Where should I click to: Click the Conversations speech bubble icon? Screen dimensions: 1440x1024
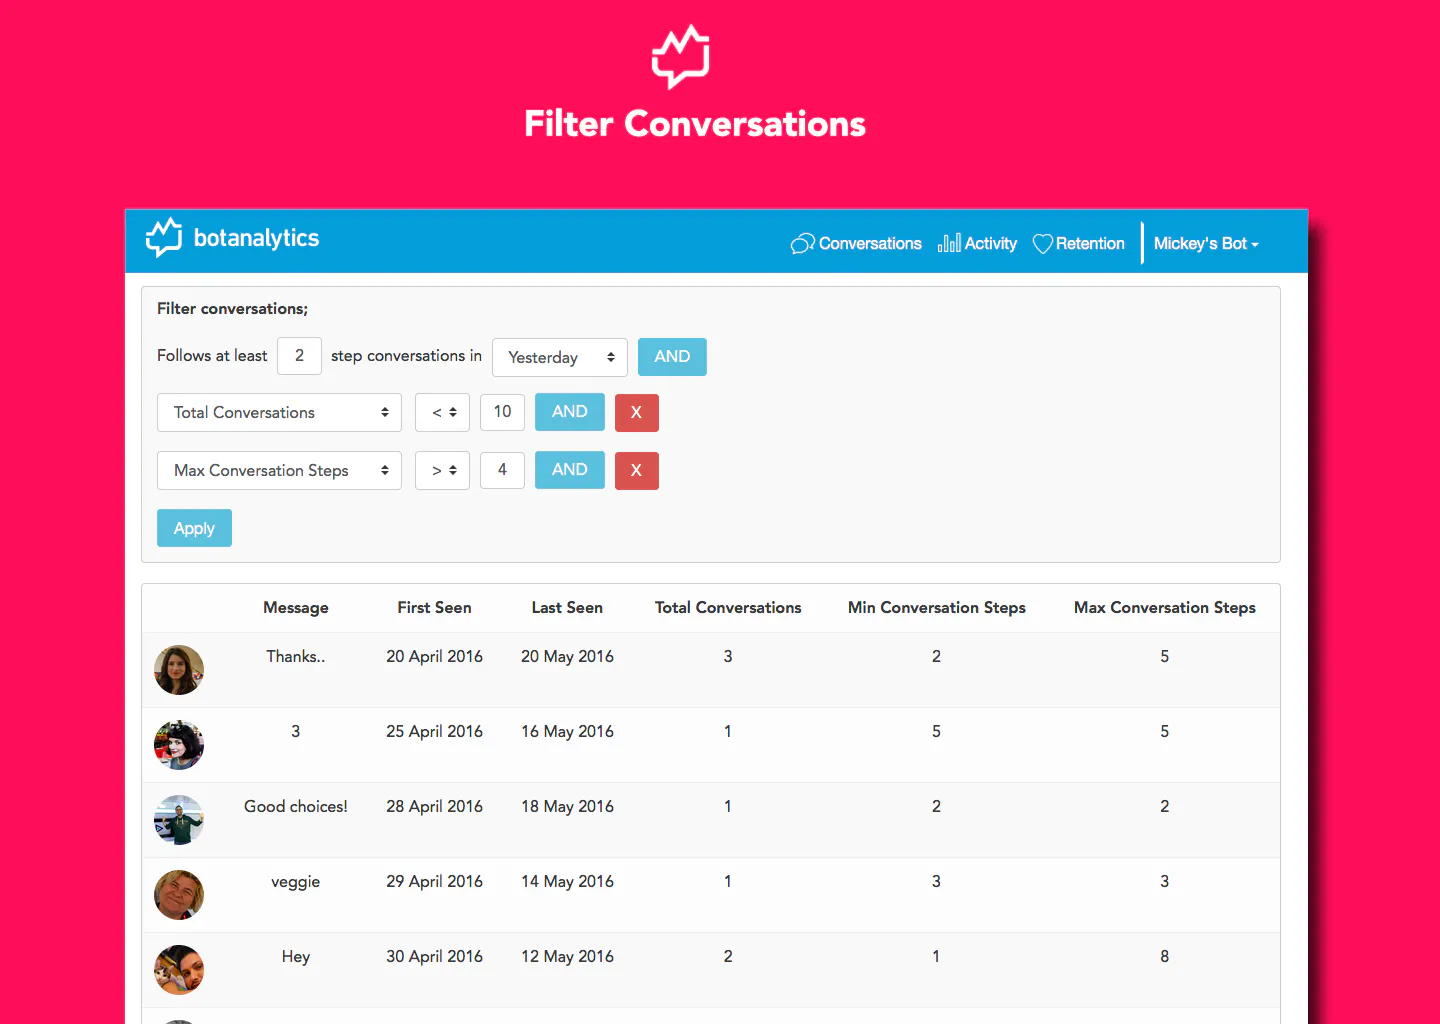802,244
